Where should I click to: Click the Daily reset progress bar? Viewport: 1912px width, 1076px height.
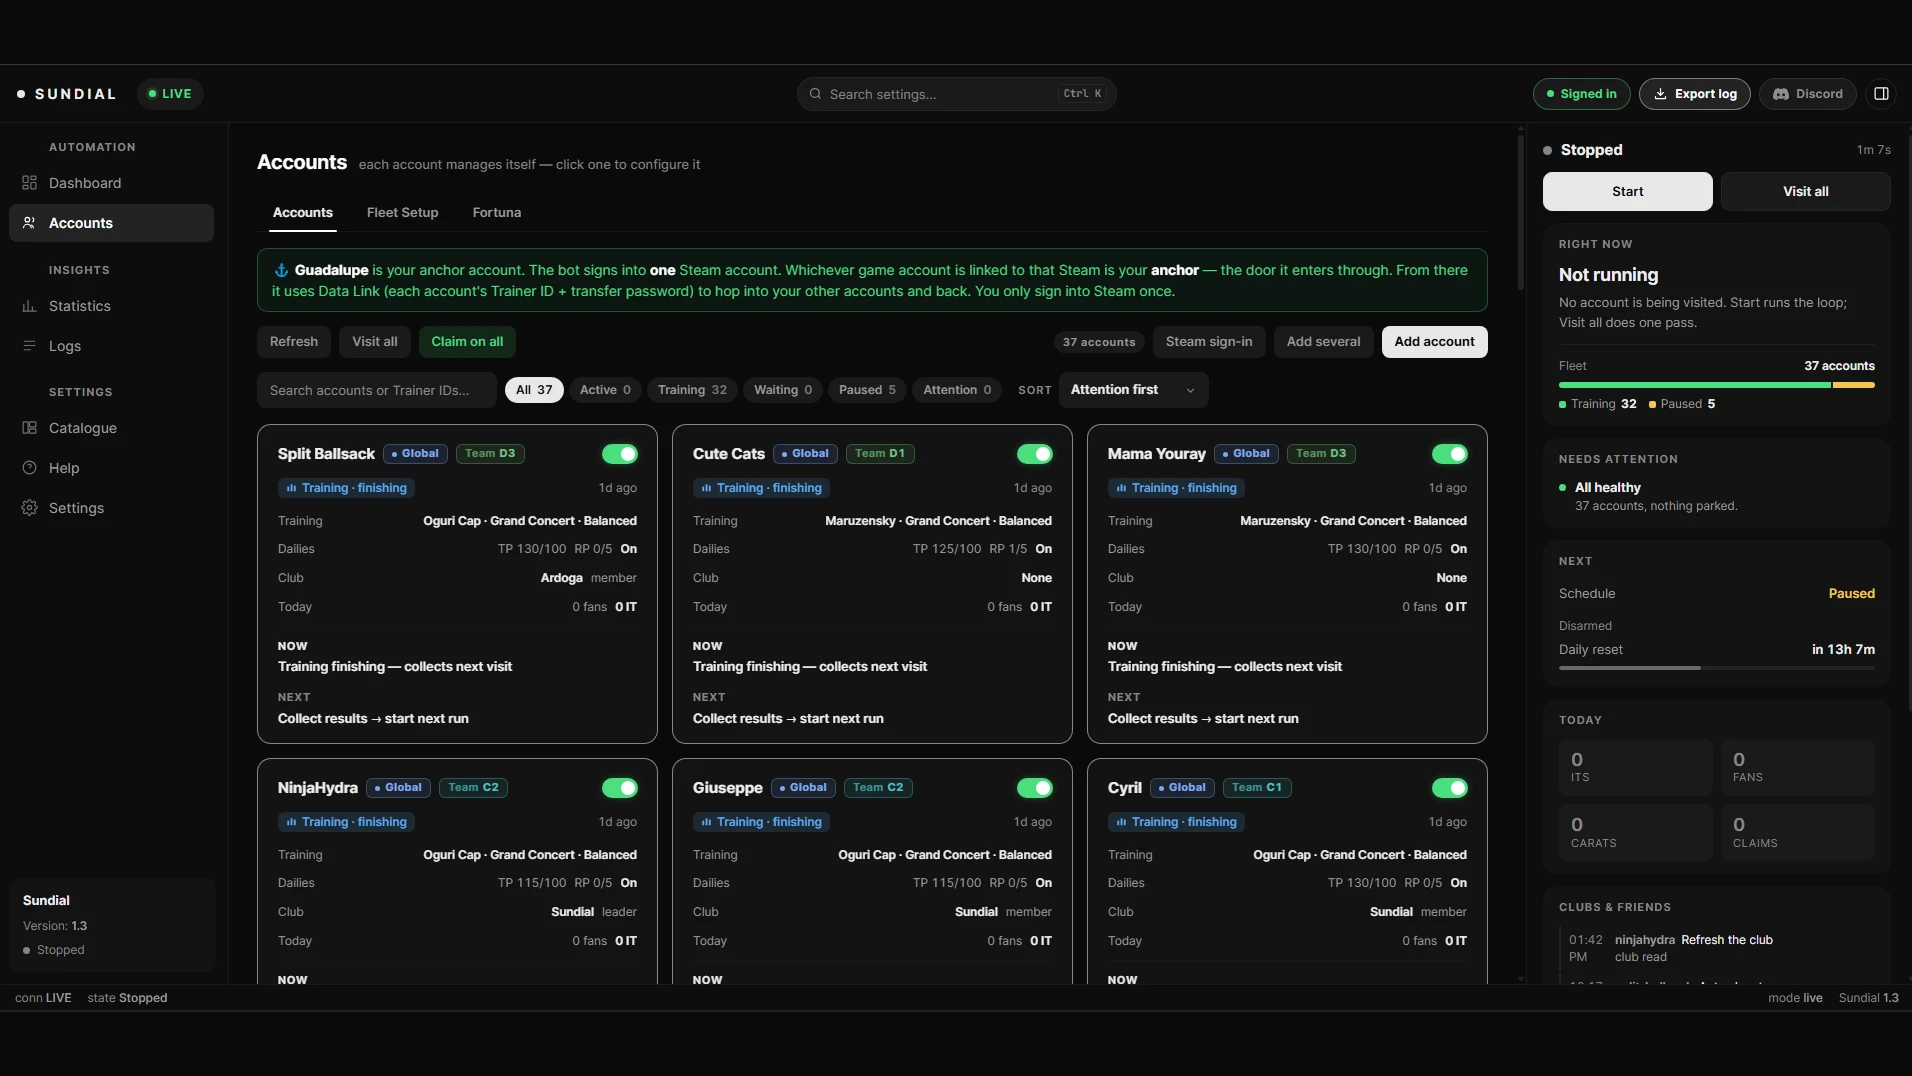click(1716, 668)
